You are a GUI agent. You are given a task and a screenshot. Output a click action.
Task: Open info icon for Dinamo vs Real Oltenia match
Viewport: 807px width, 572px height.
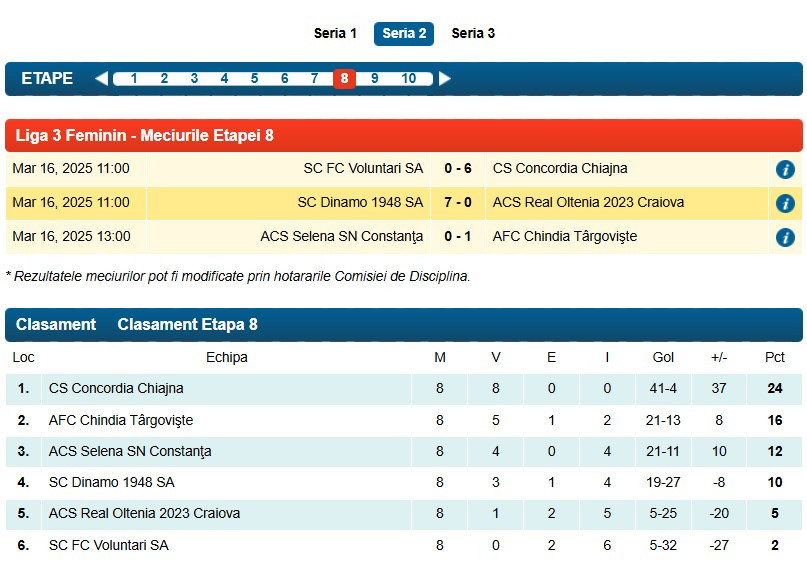click(x=785, y=203)
